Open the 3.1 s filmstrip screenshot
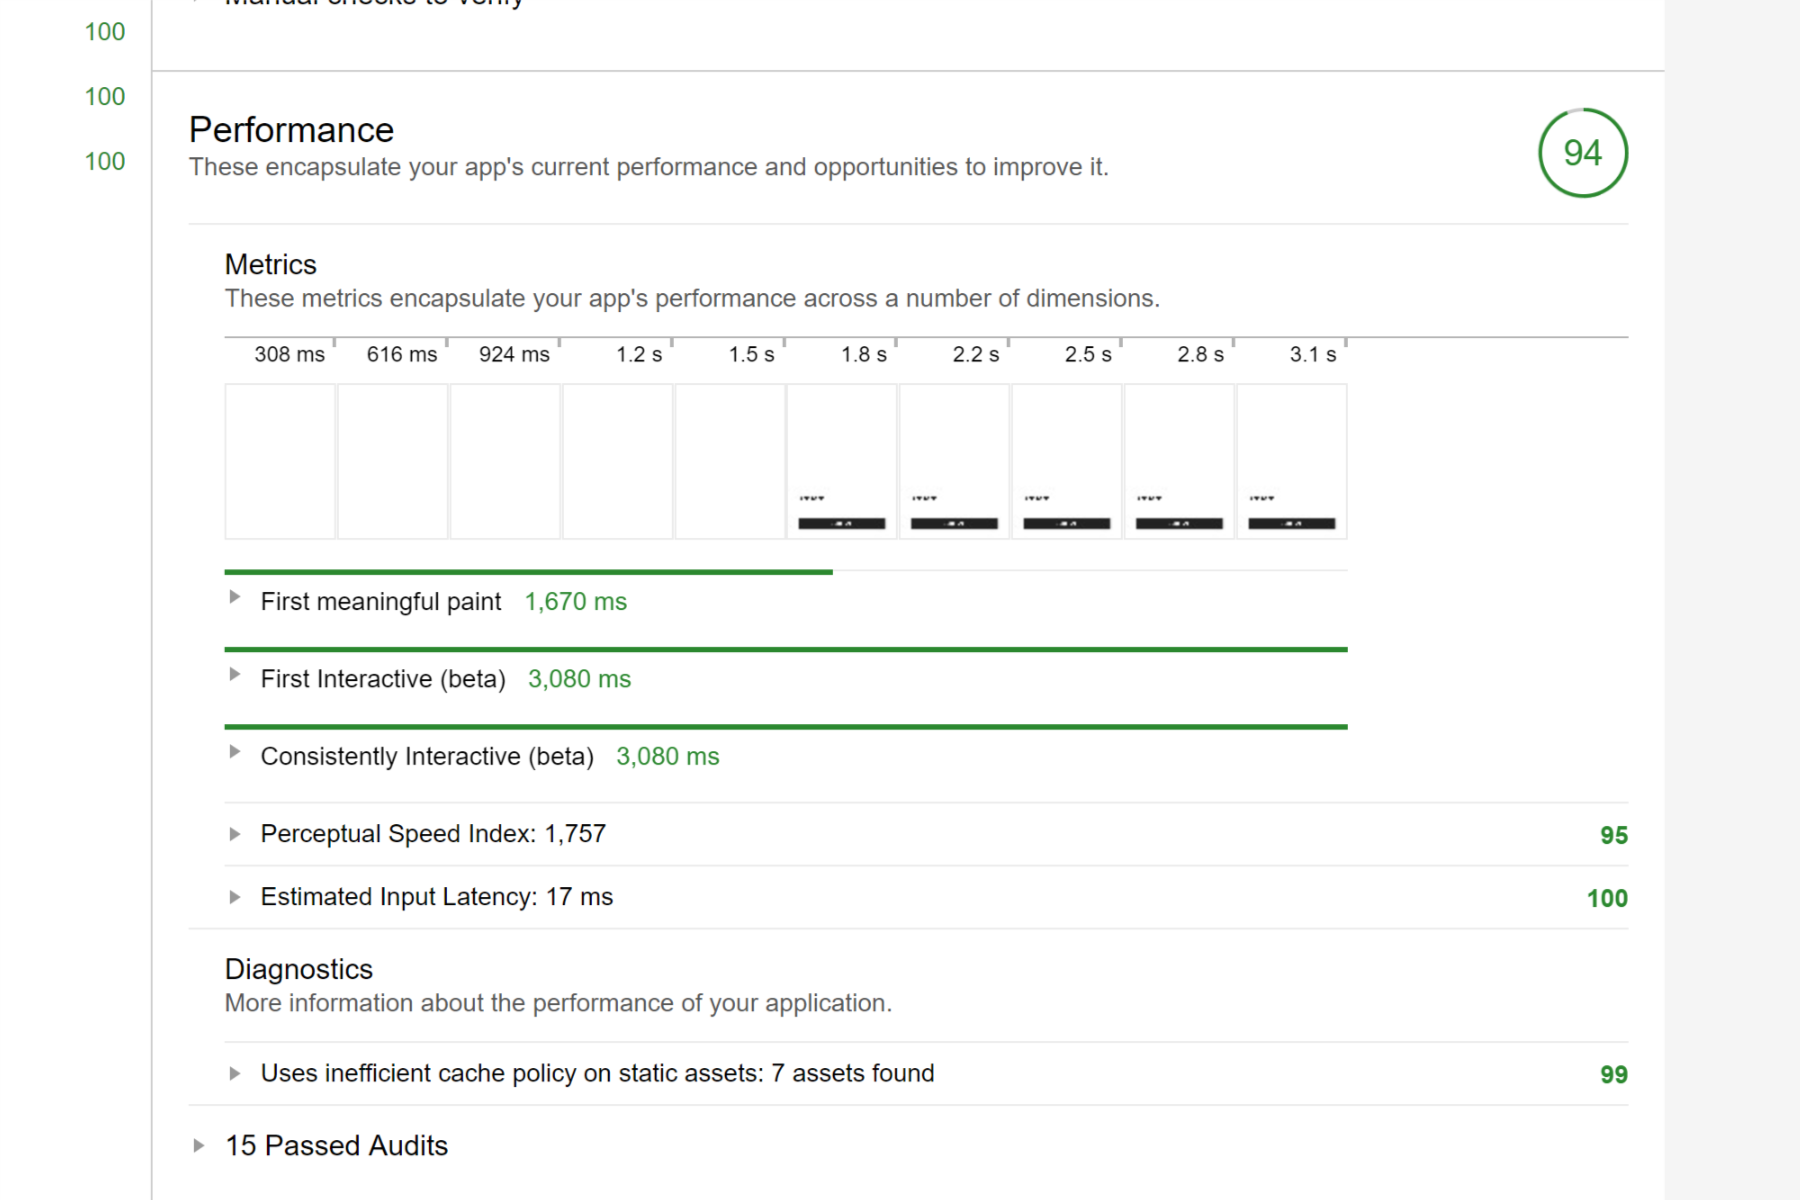This screenshot has height=1200, width=1800. (x=1292, y=461)
